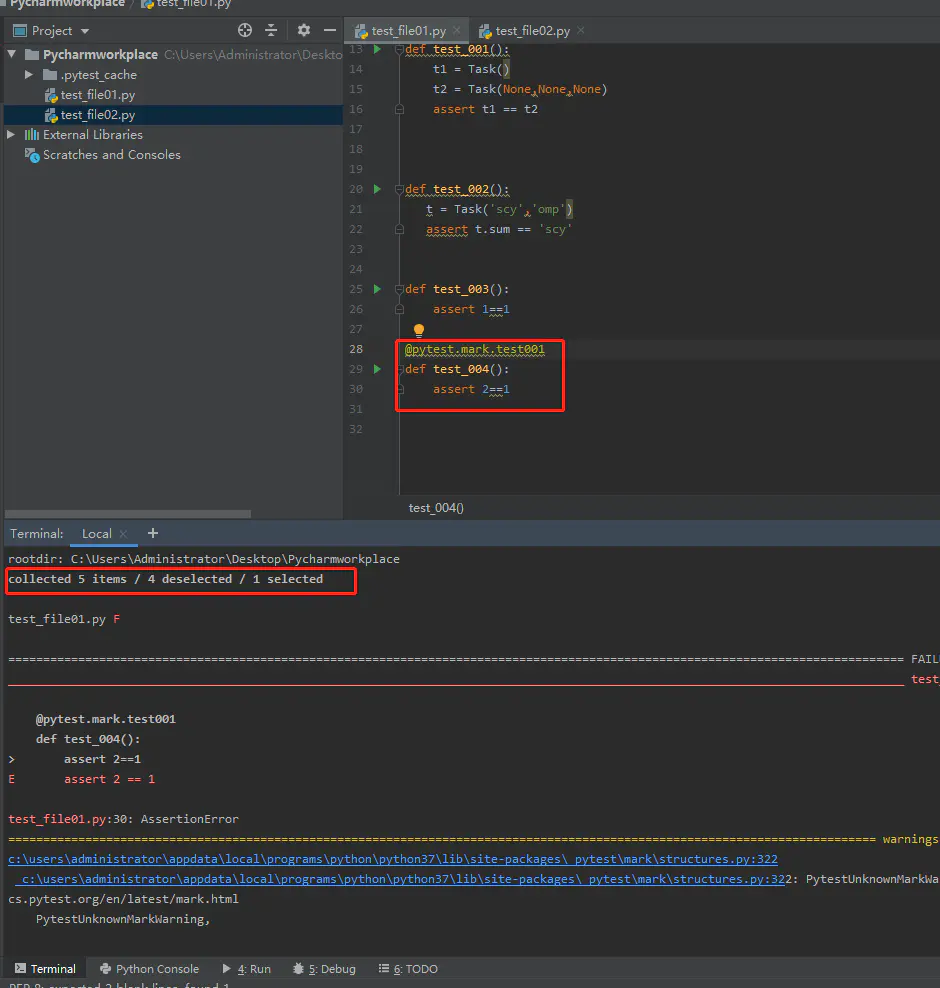Select test_file02.py in project tree
940x988 pixels.
pyautogui.click(x=98, y=115)
